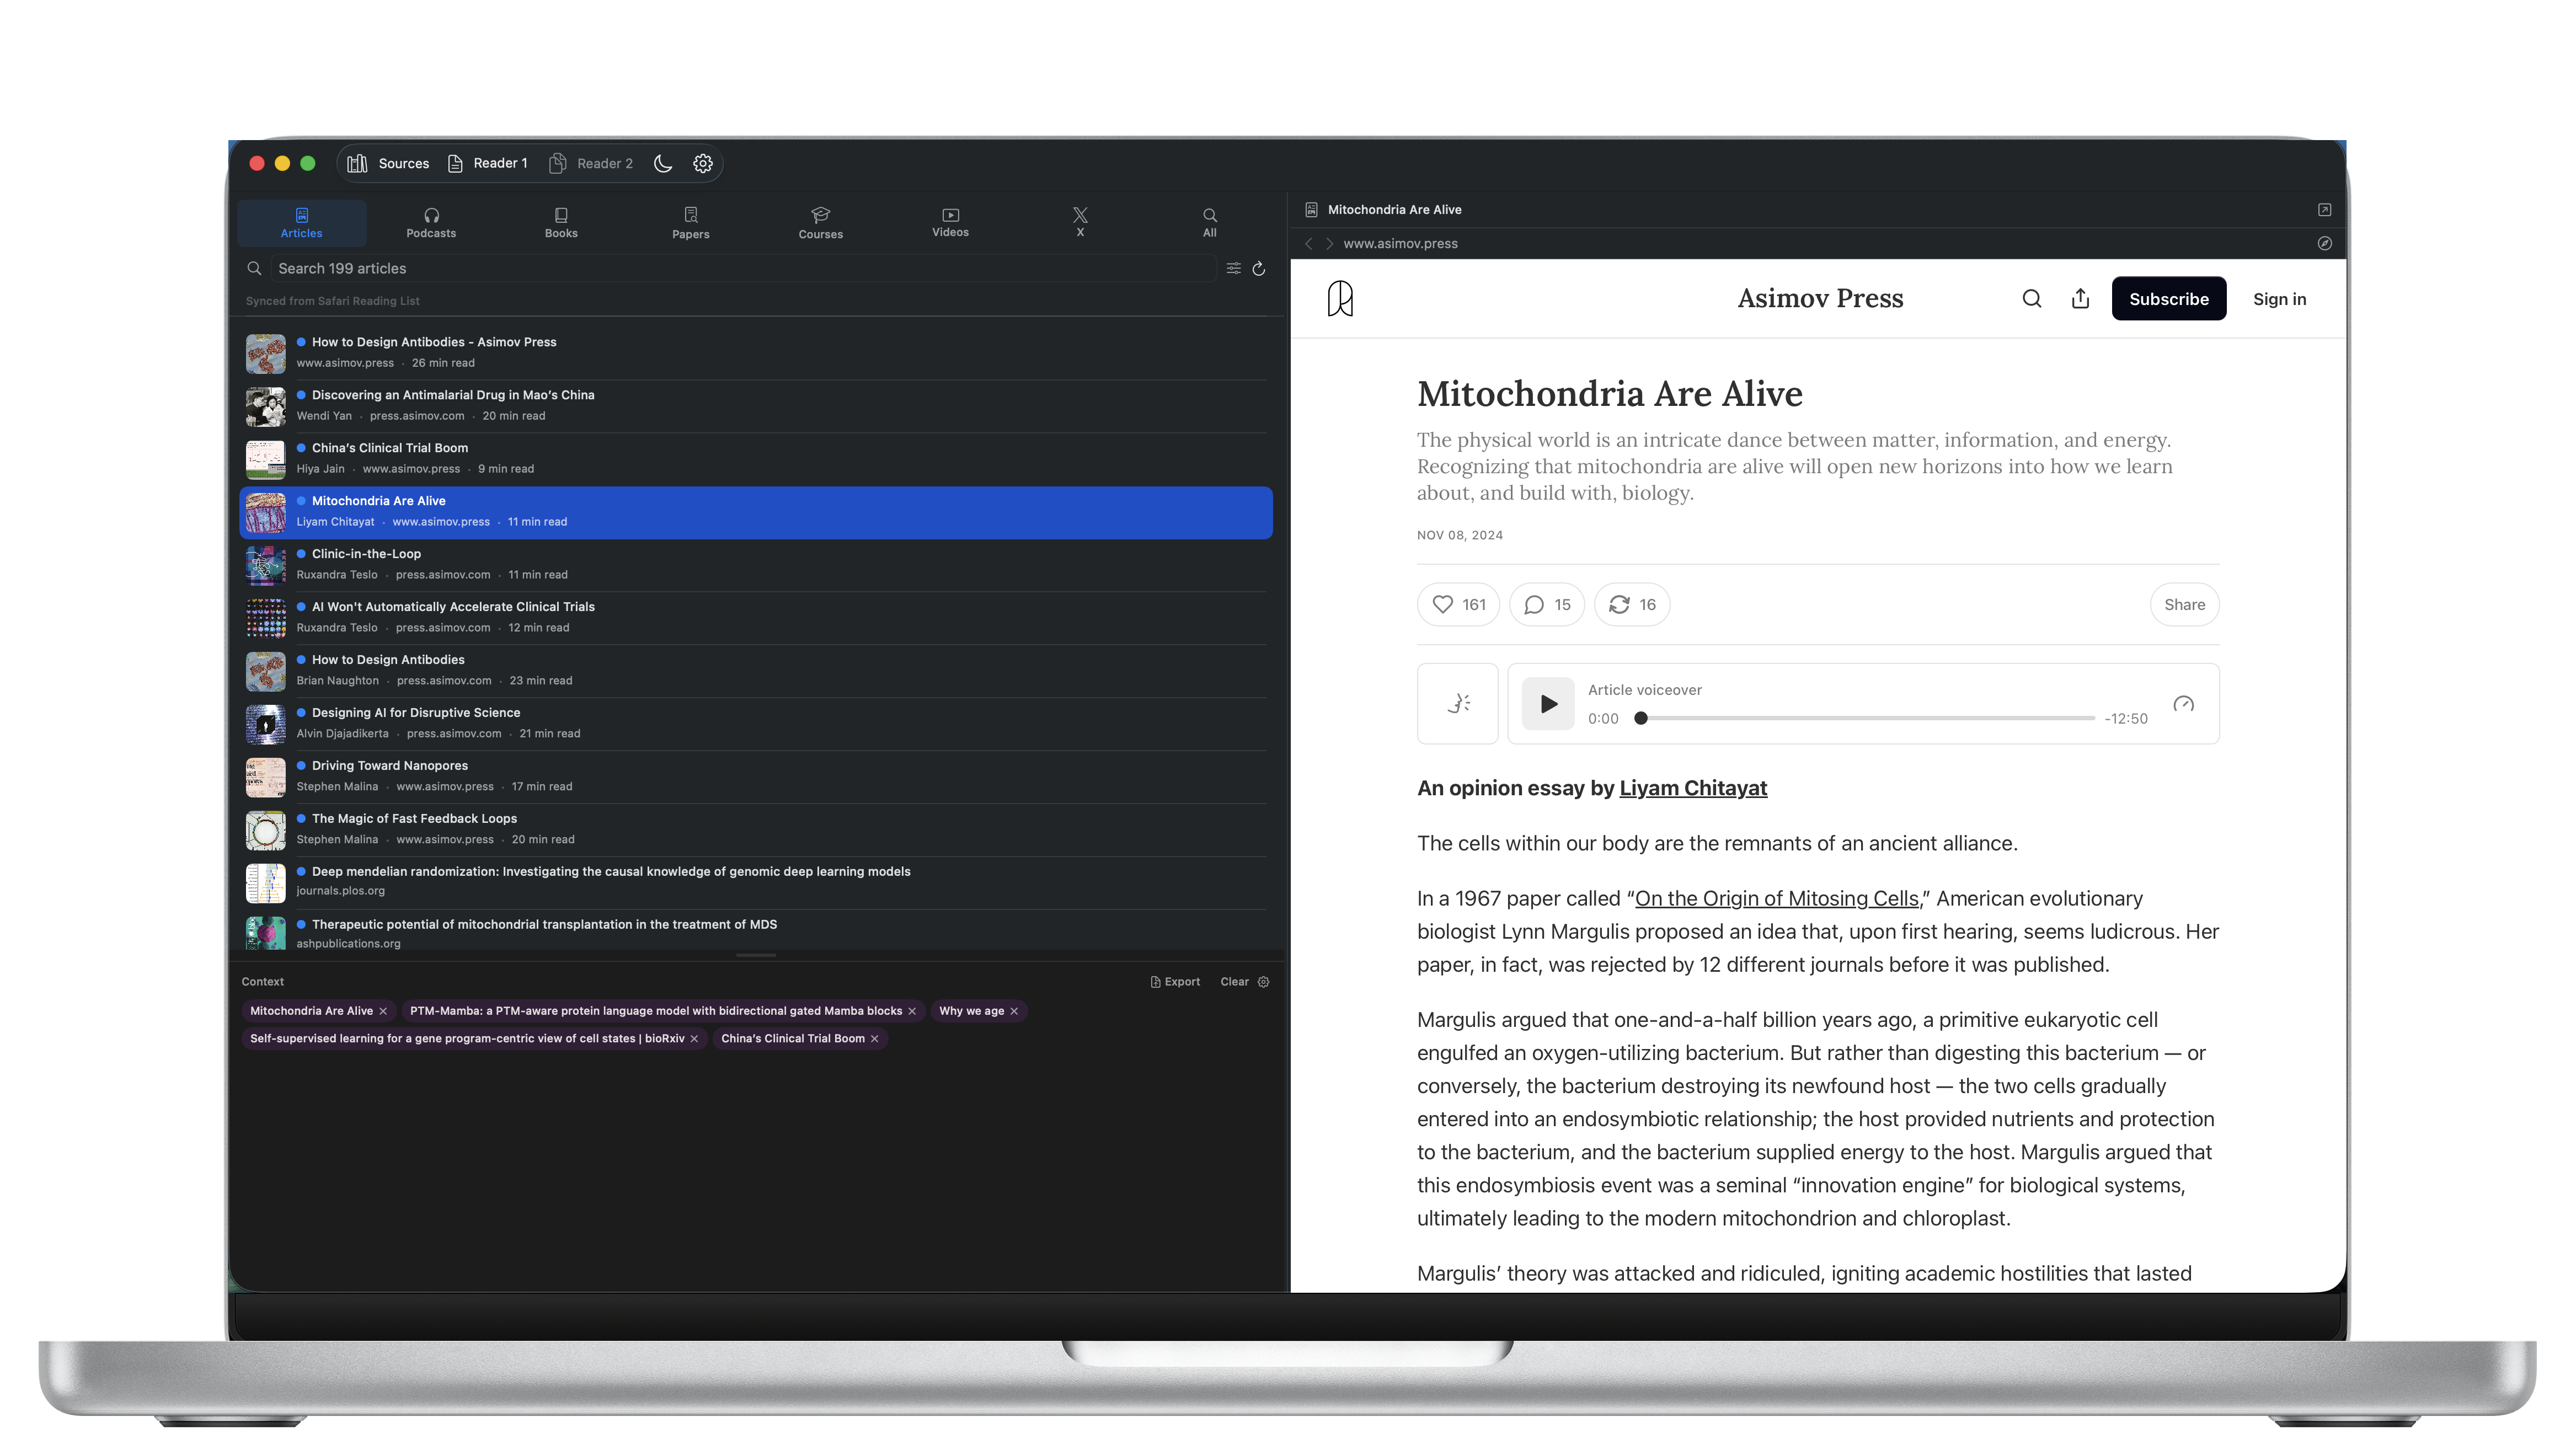Share Asimov Press via upload icon
Viewport: 2576px width, 1440px height.
2081,299
